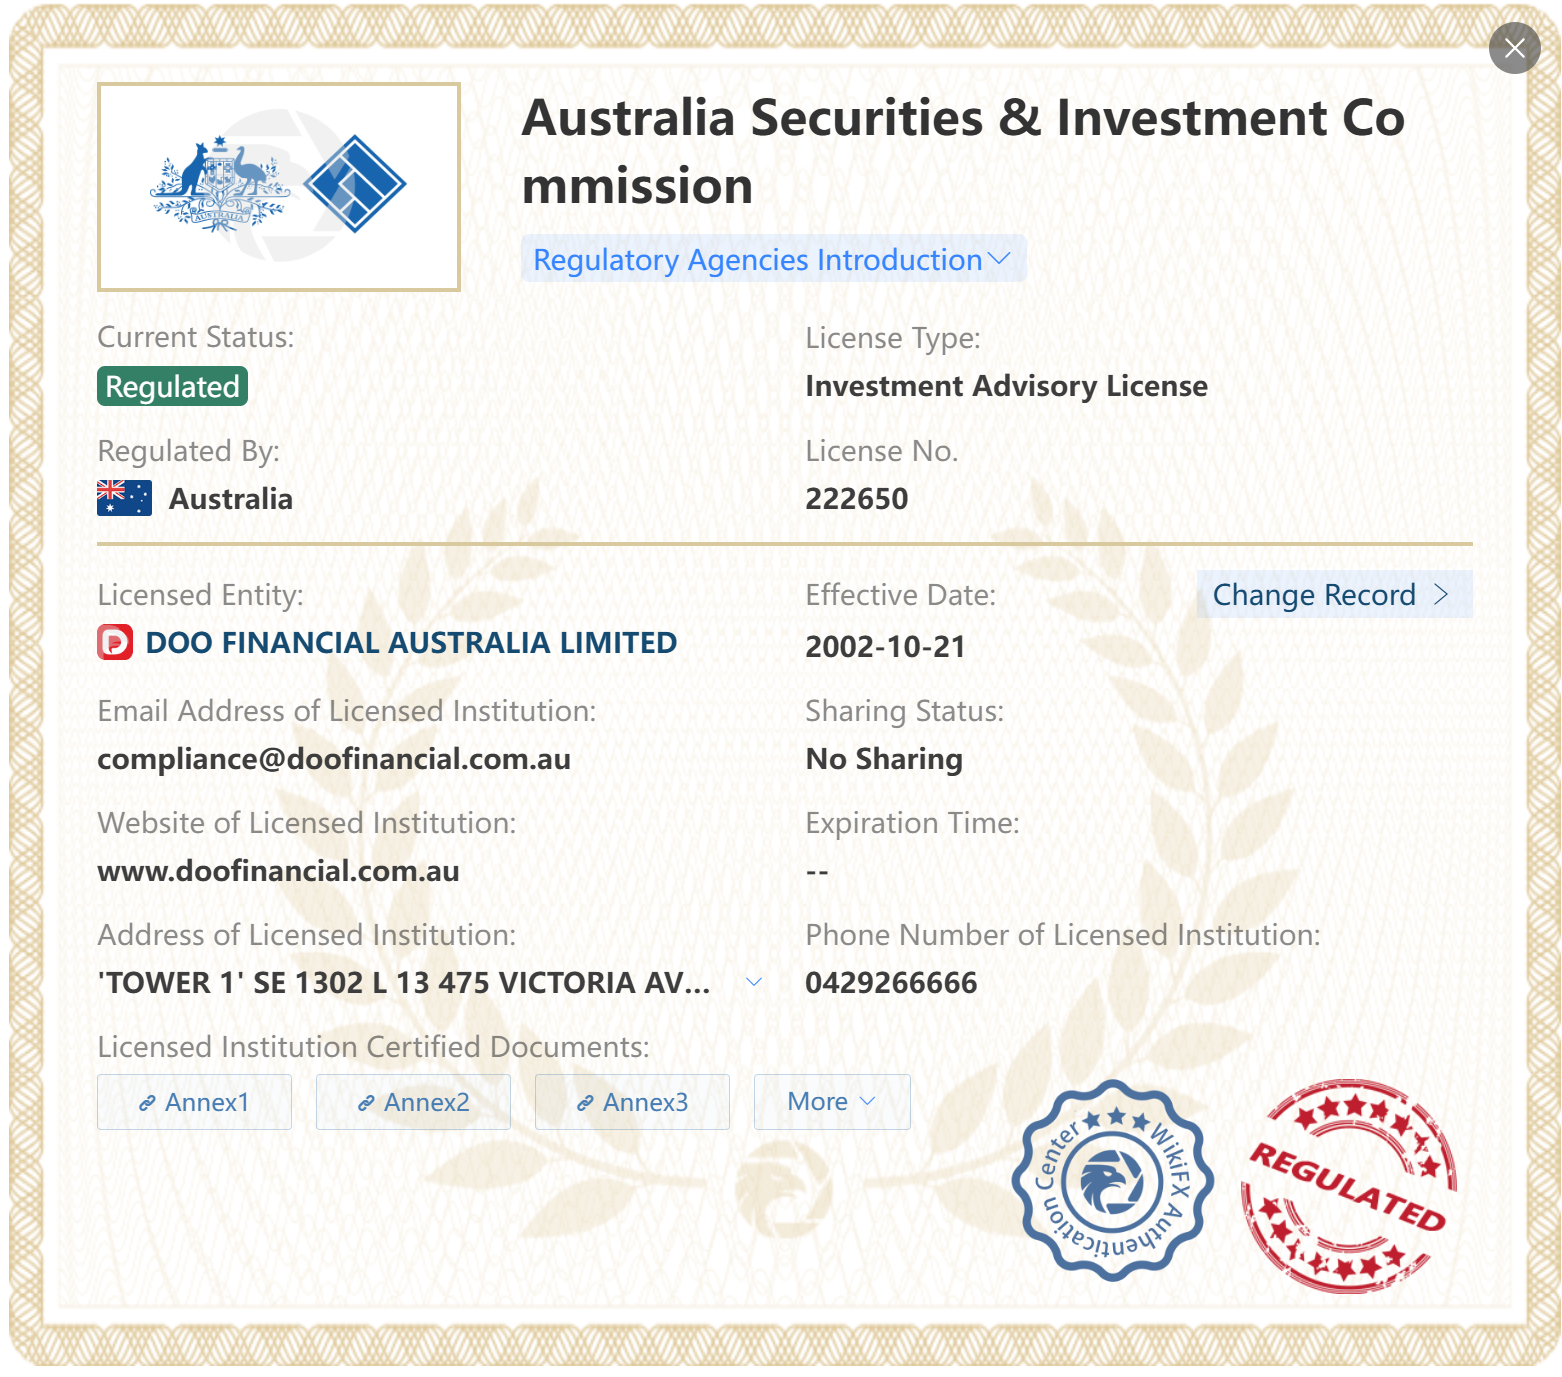The image size is (1562, 1377).
Task: Click the red REGULATED stamp
Action: click(1349, 1186)
